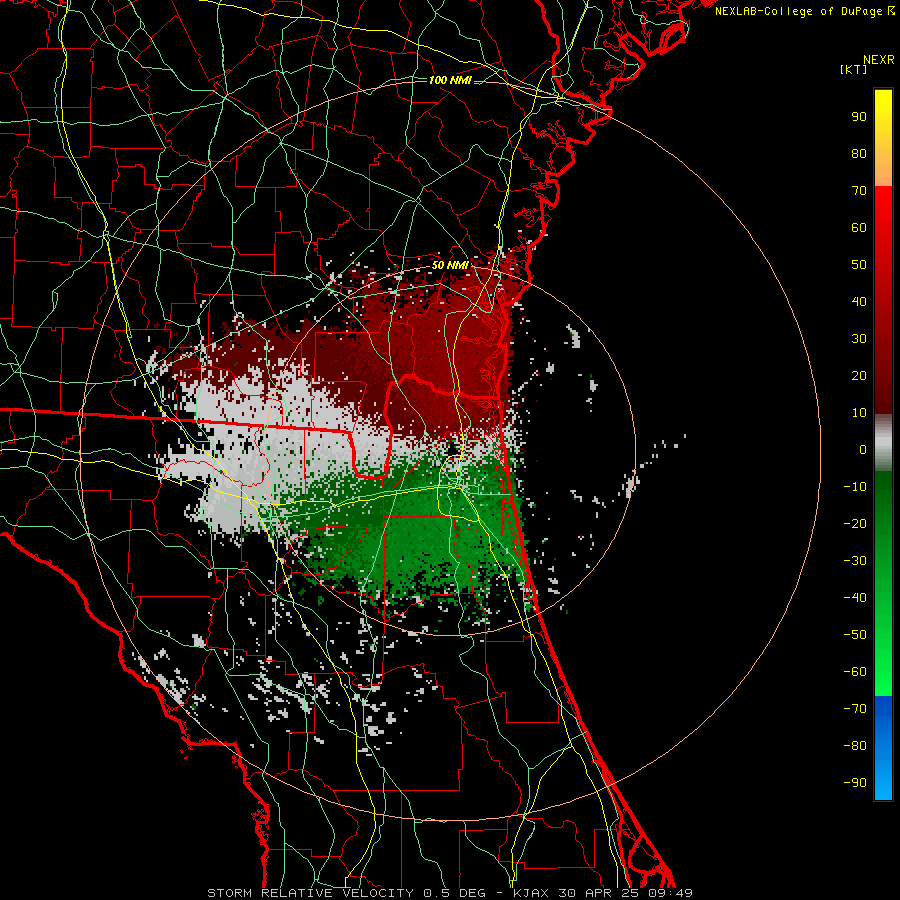Pick the gray zero-velocity segment of the color bar
Viewport: 900px width, 900px height.
pyautogui.click(x=883, y=443)
